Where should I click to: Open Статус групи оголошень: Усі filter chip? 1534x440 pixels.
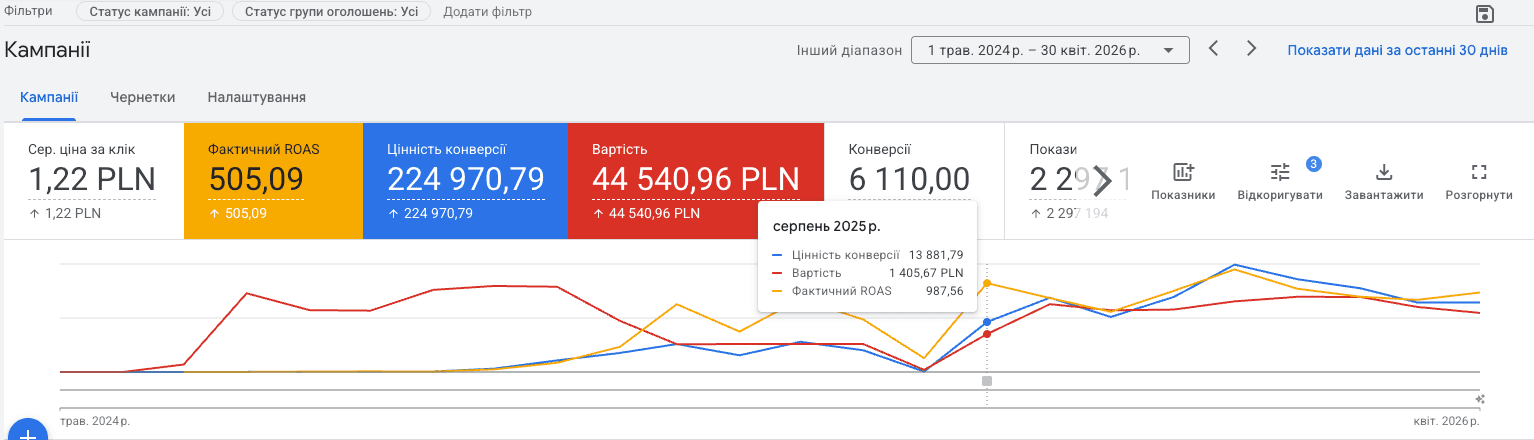pos(331,12)
